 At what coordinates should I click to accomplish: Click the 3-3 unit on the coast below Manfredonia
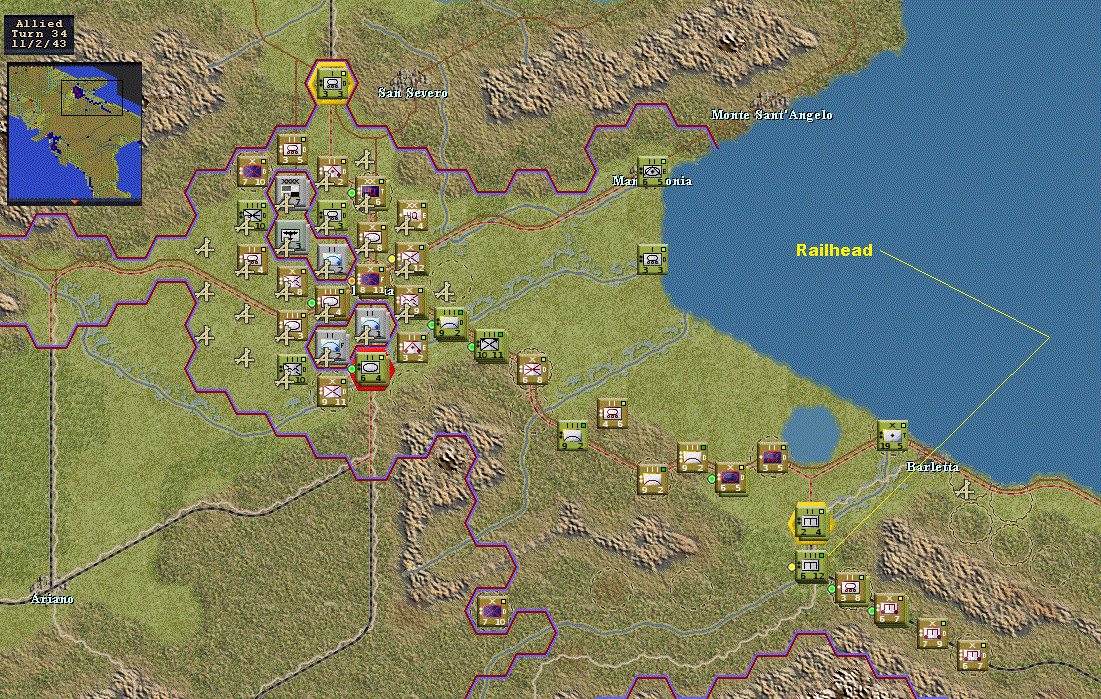click(652, 259)
